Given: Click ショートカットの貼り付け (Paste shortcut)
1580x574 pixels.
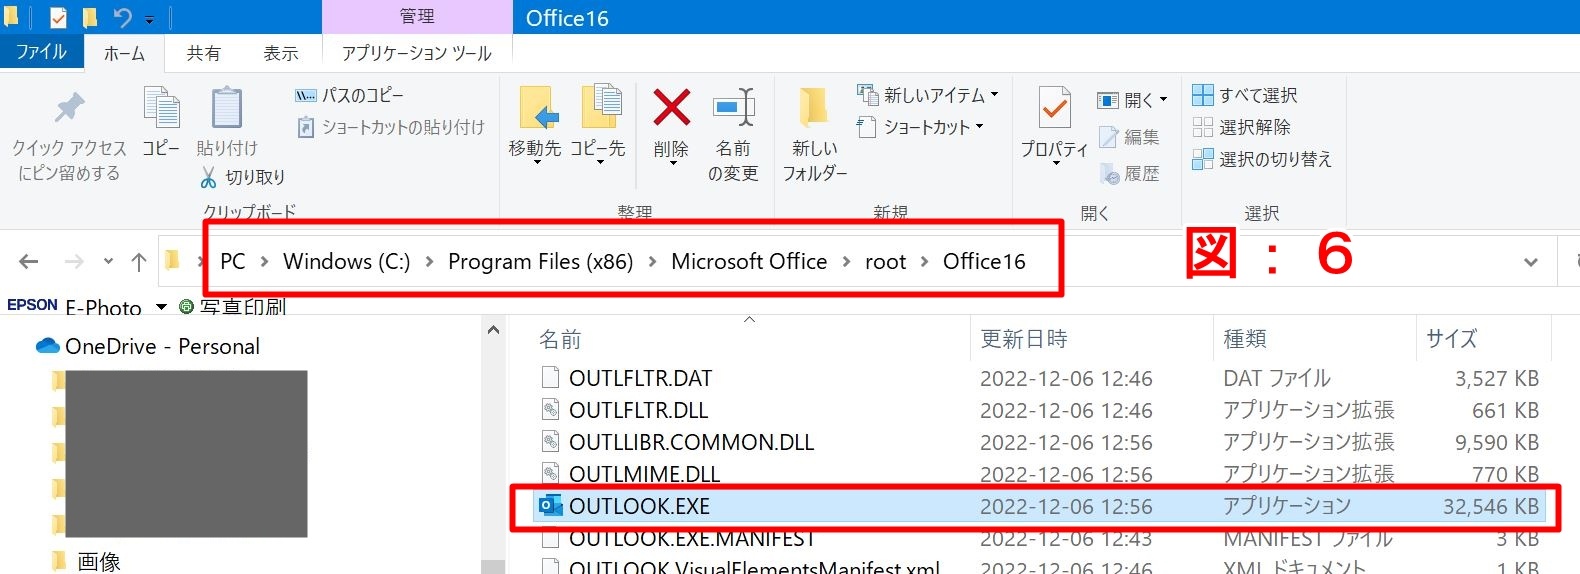Looking at the screenshot, I should 391,127.
